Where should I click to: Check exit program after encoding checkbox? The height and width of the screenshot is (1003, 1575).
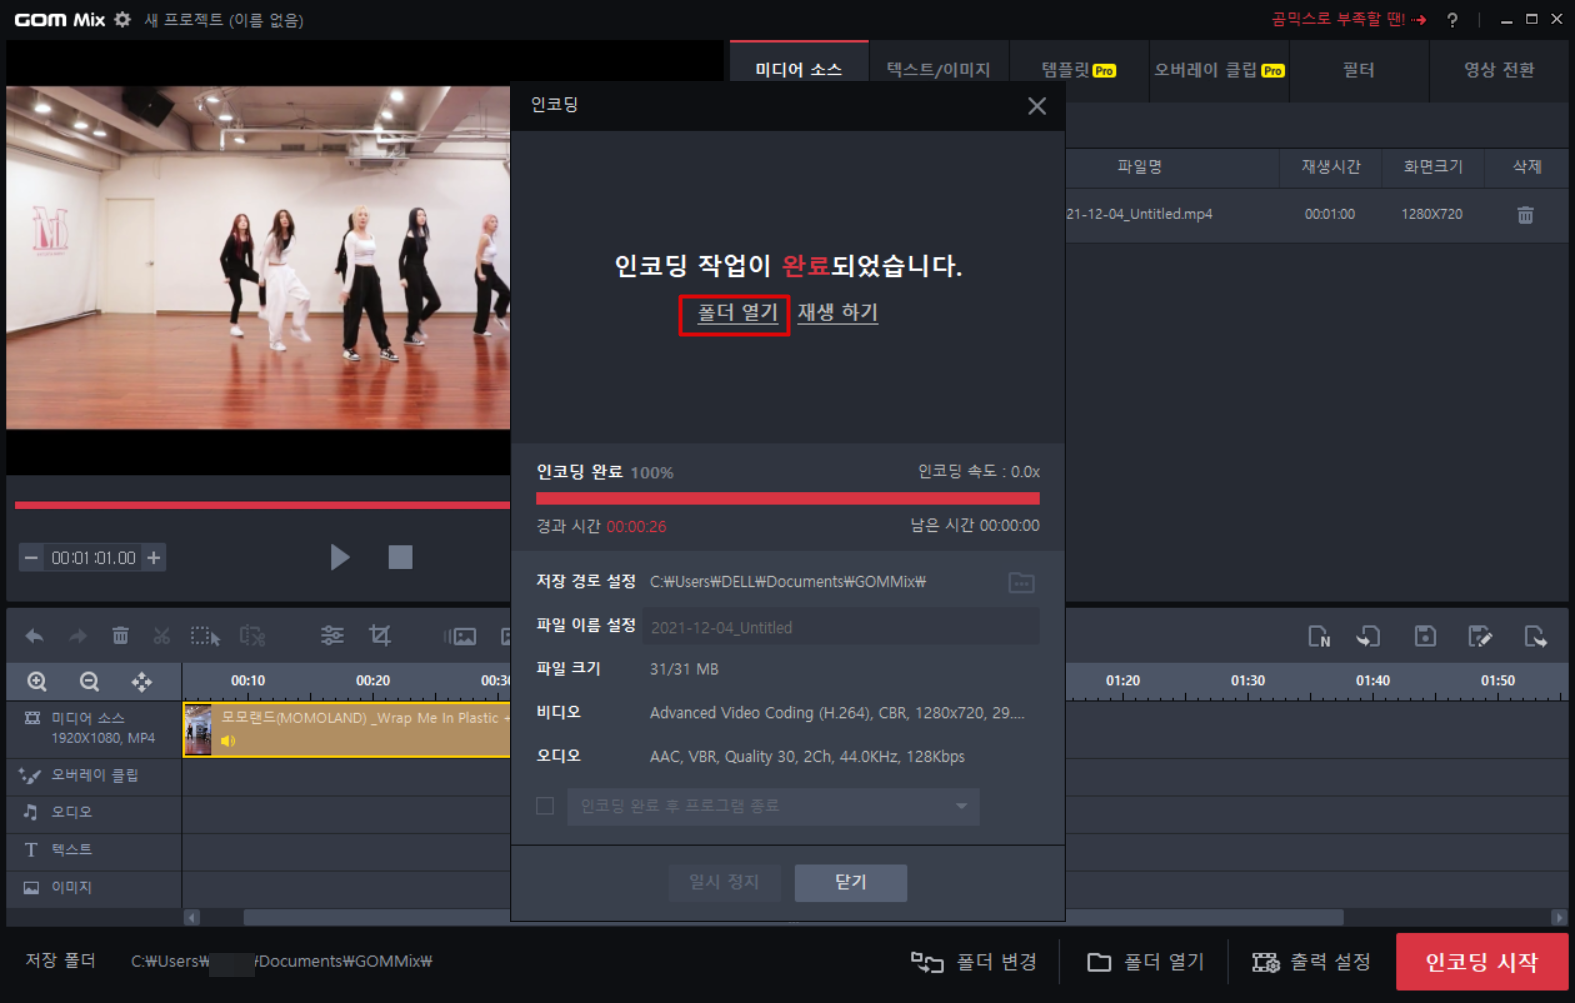(x=545, y=806)
